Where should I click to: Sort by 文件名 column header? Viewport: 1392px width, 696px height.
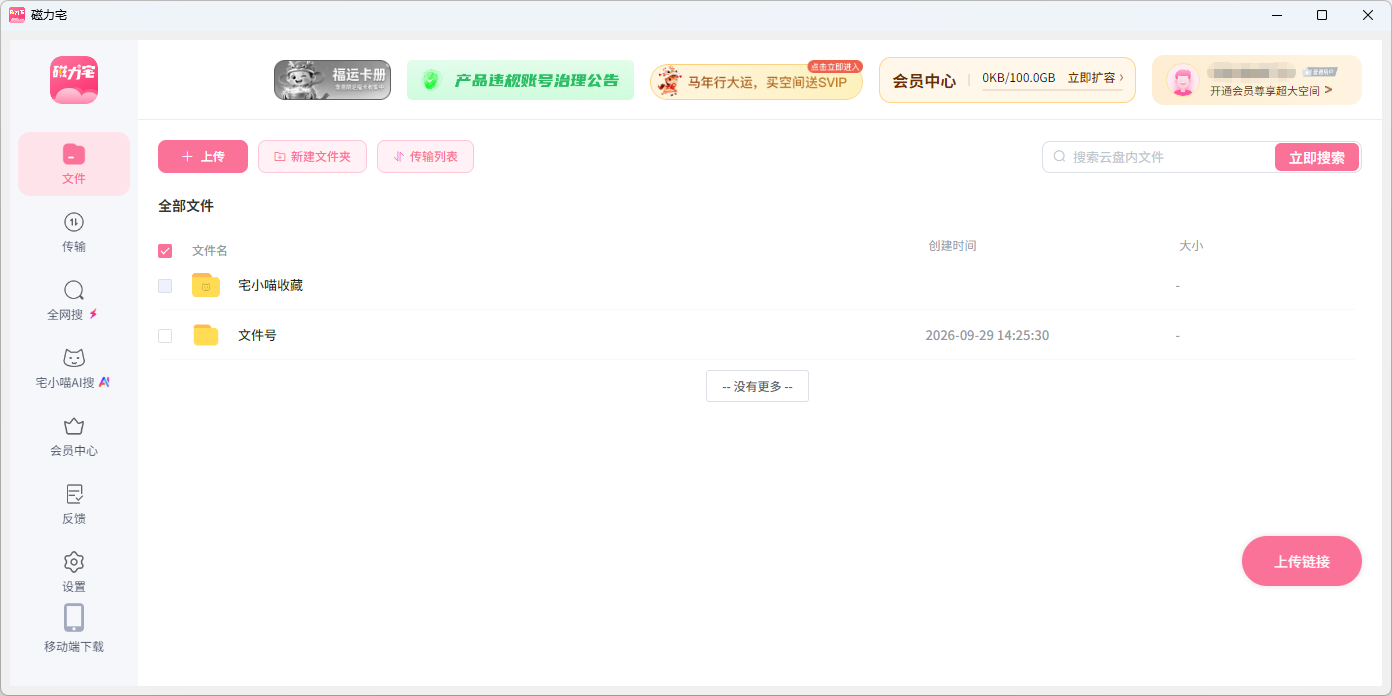(x=210, y=251)
